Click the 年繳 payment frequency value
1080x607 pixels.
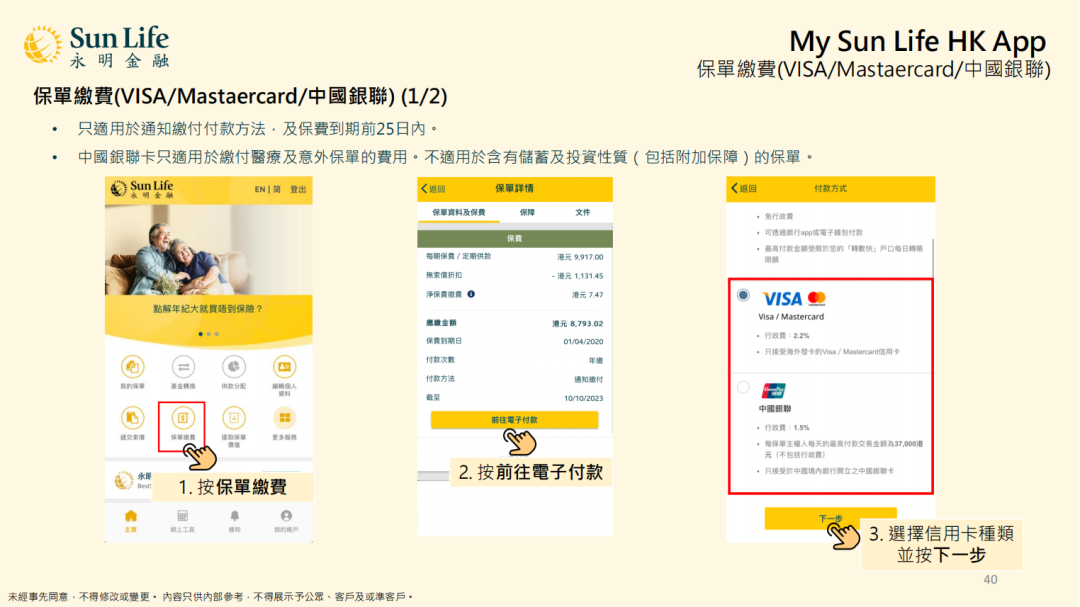click(x=596, y=360)
